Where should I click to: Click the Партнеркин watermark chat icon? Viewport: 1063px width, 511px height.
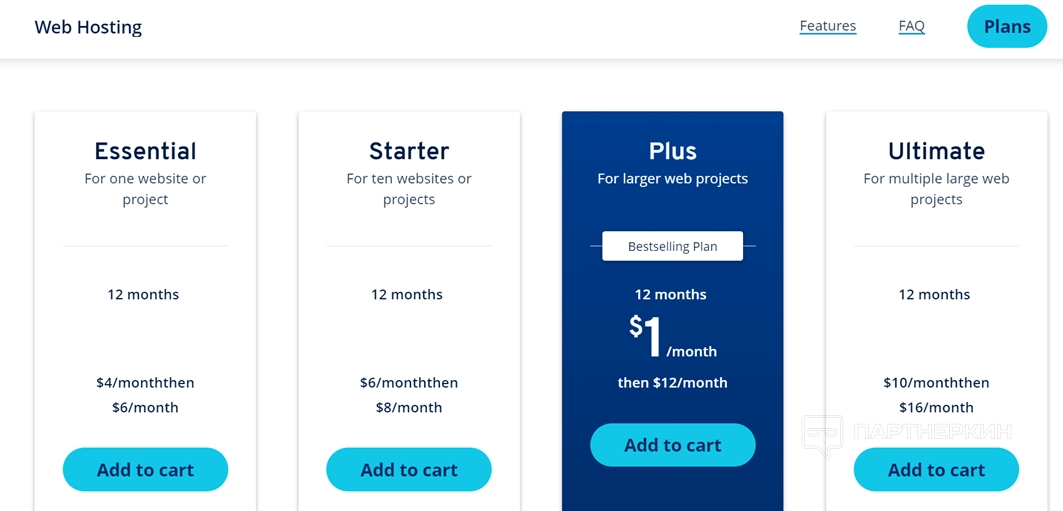(822, 436)
